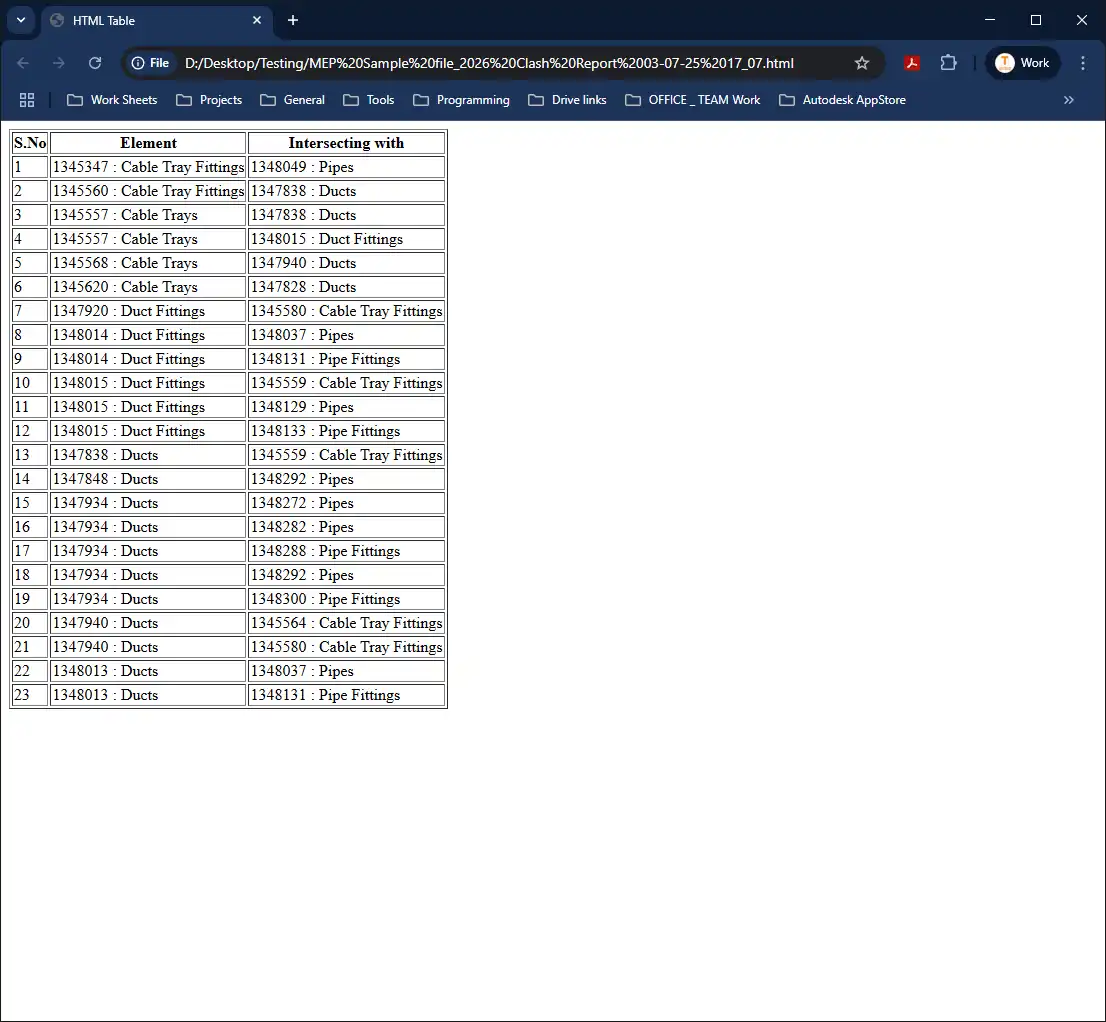Show more bookmarks with the double chevron
Screen dimensions: 1106x1022
(x=1069, y=100)
